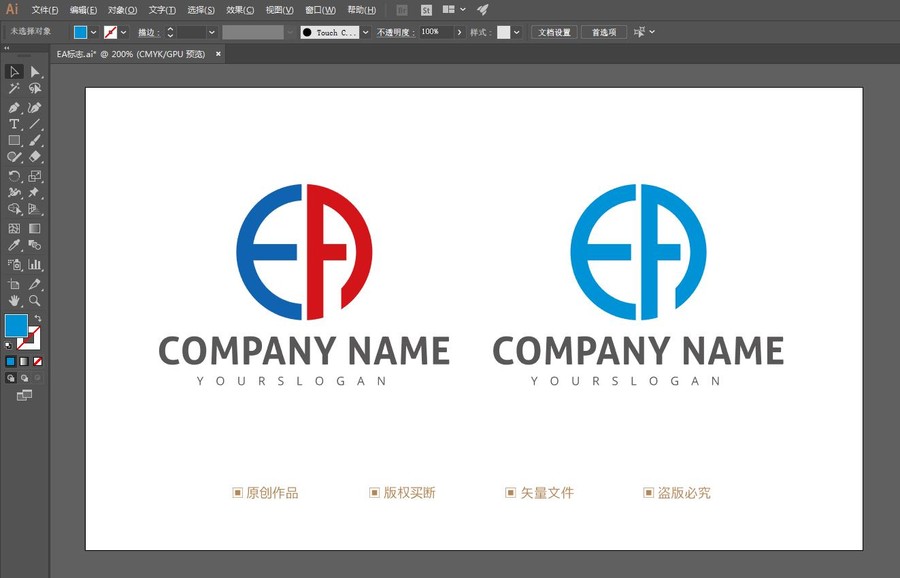The height and width of the screenshot is (578, 900).
Task: Open Adobe Bridge from top bar
Action: tap(402, 10)
